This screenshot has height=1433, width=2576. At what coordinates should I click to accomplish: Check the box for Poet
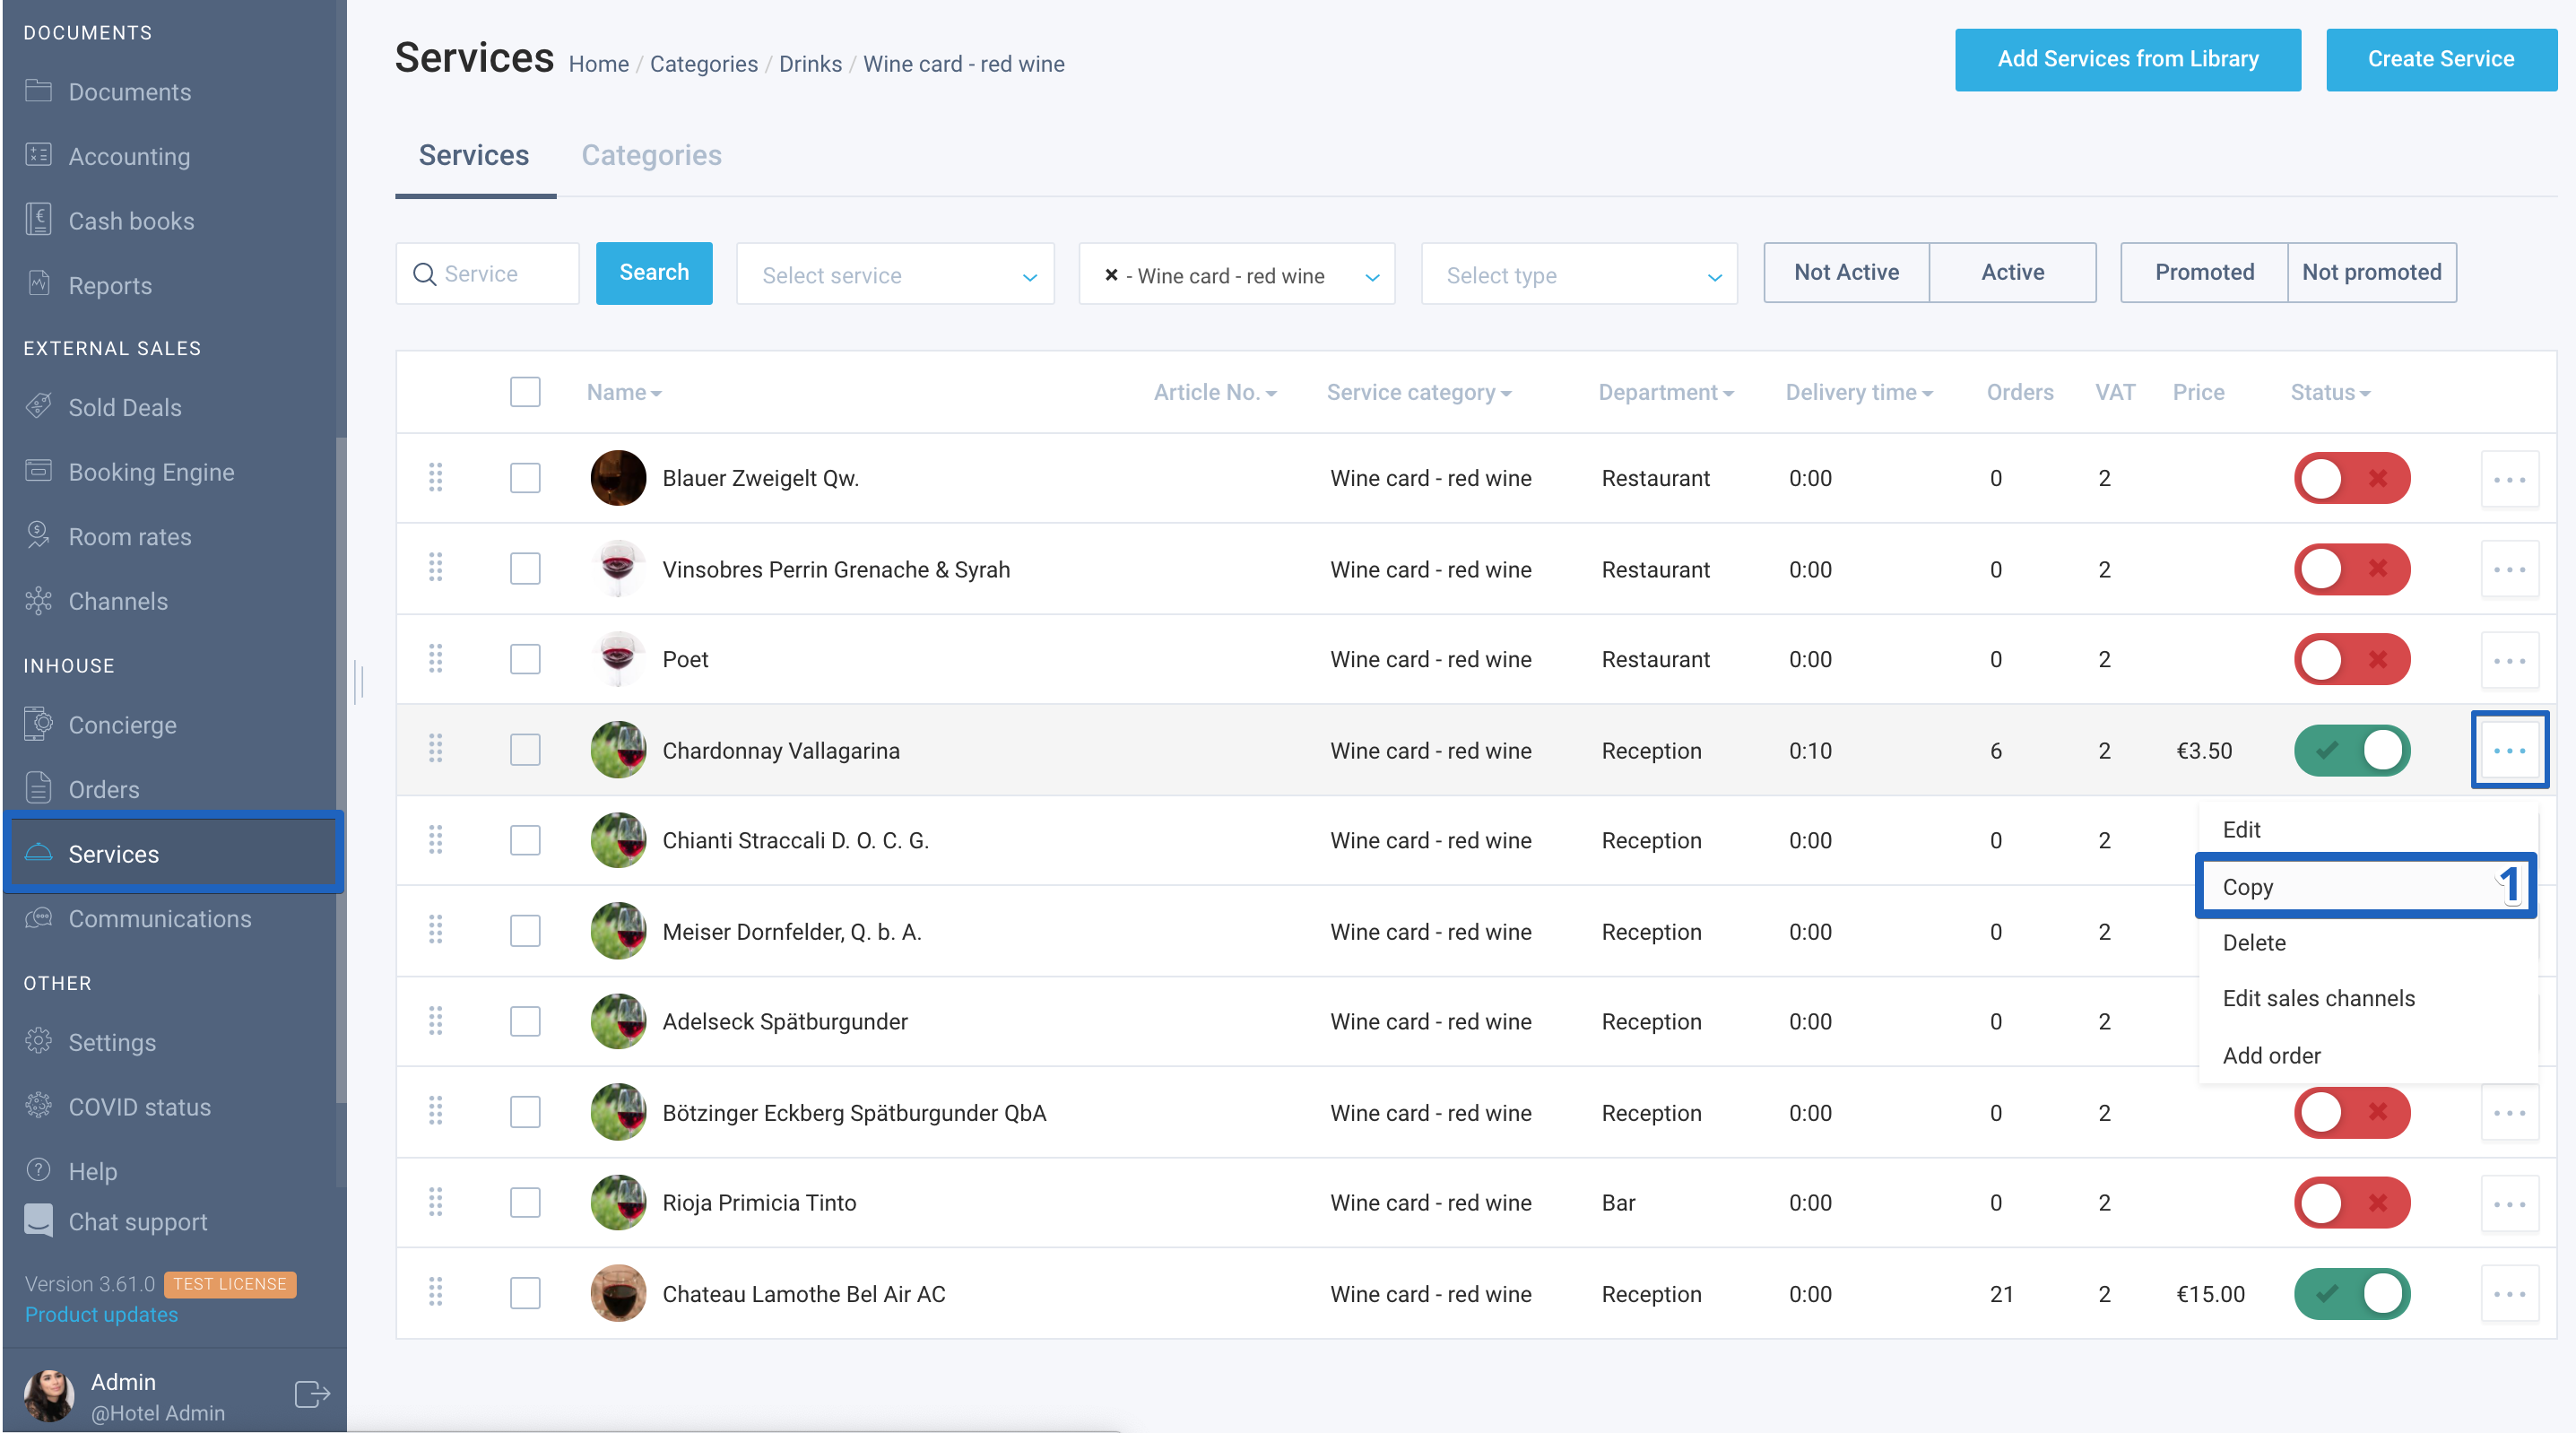[x=525, y=659]
